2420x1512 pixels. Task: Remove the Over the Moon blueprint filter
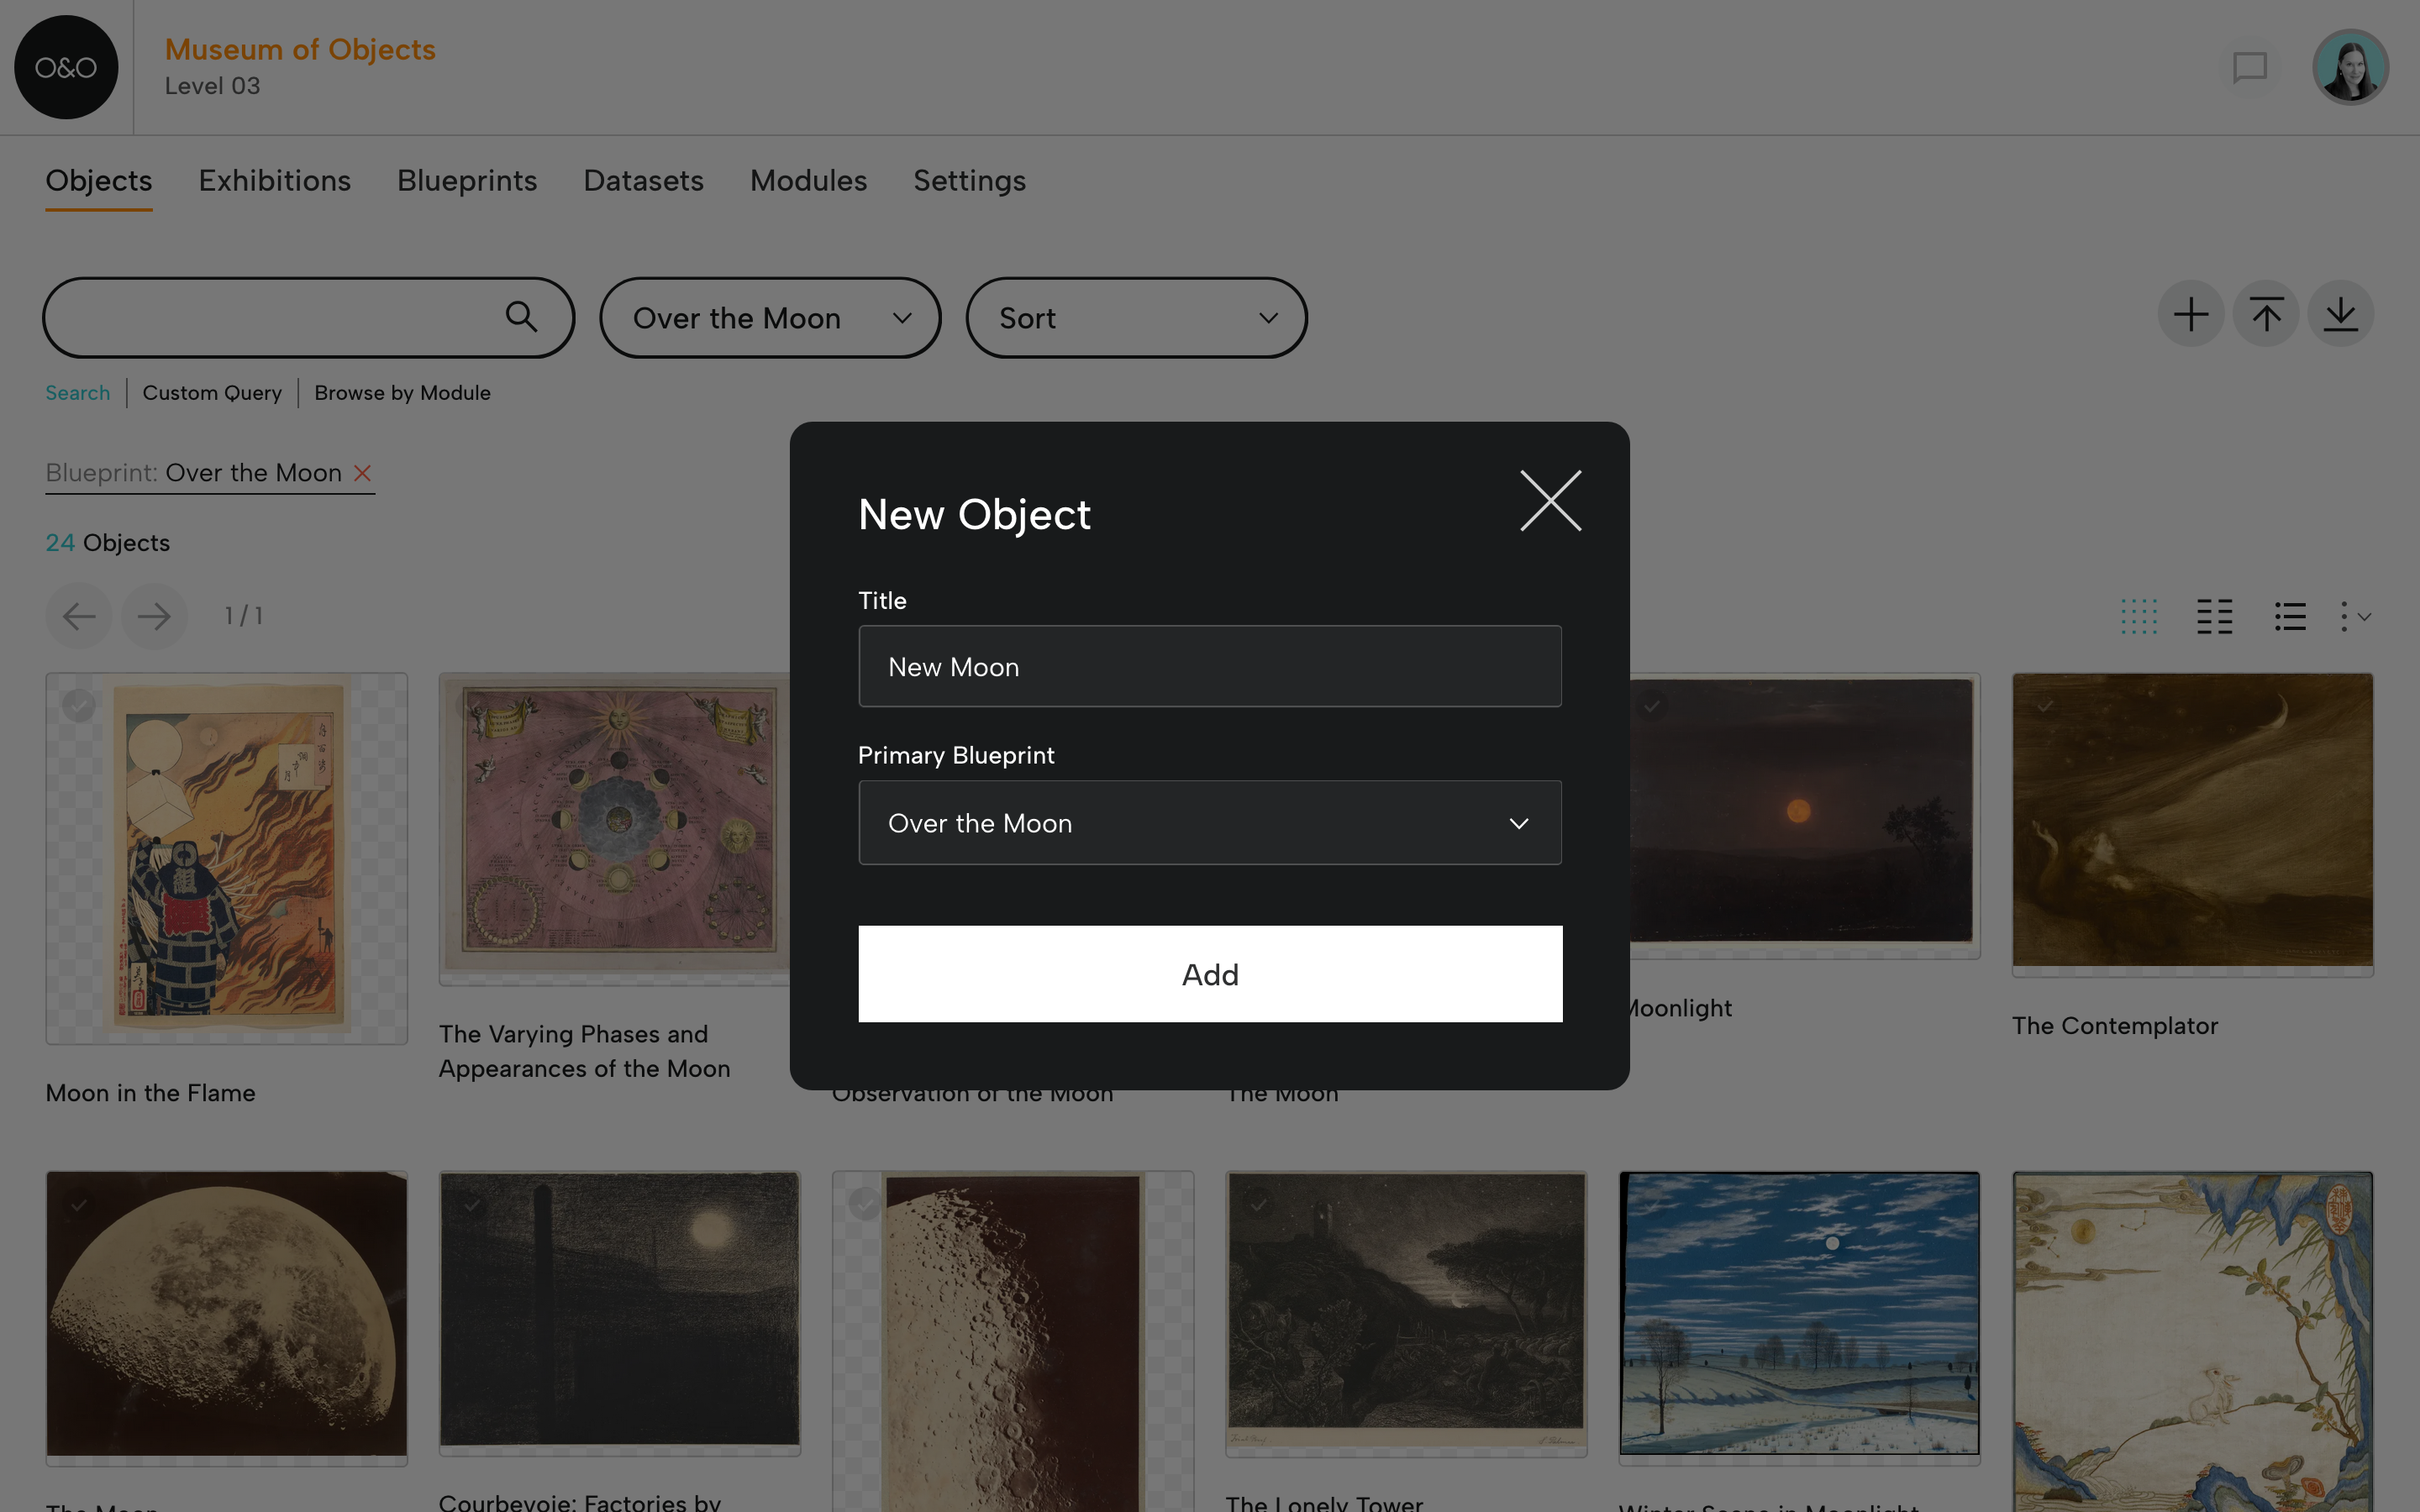(363, 473)
